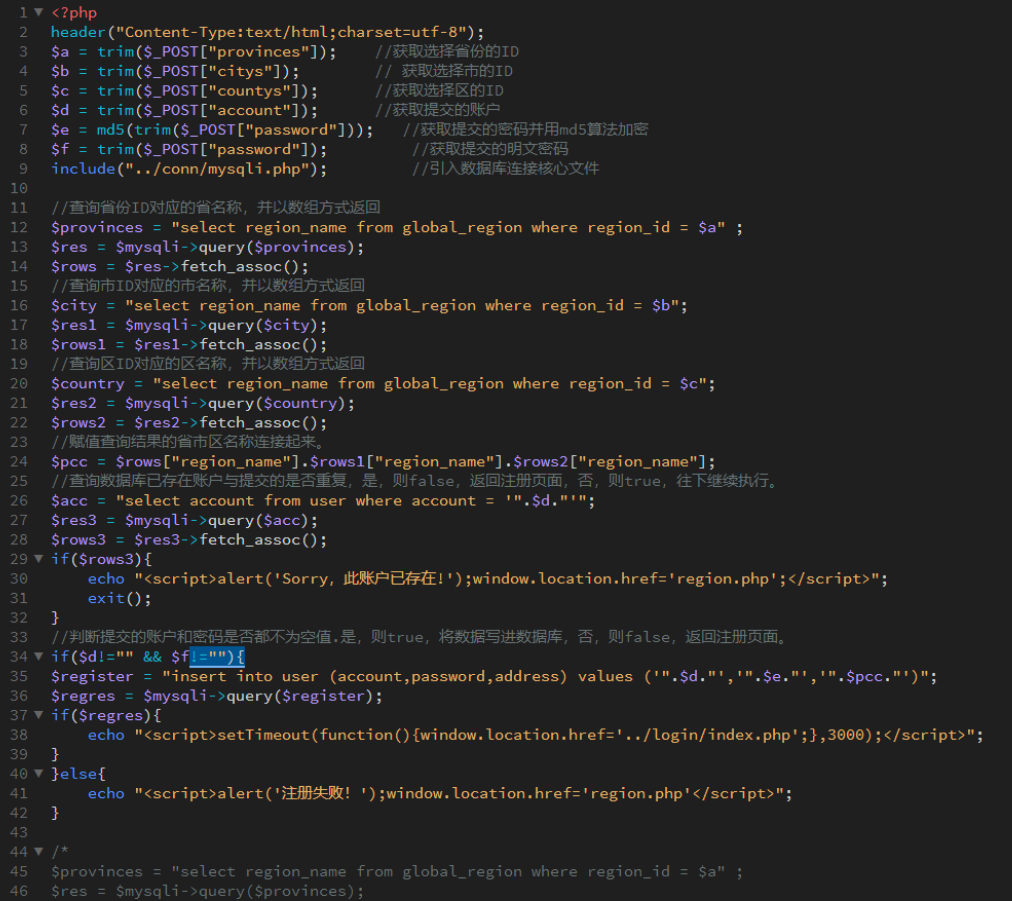This screenshot has width=1012, height=901.
Task: Click $res3 variable on line 27
Action: 74,520
